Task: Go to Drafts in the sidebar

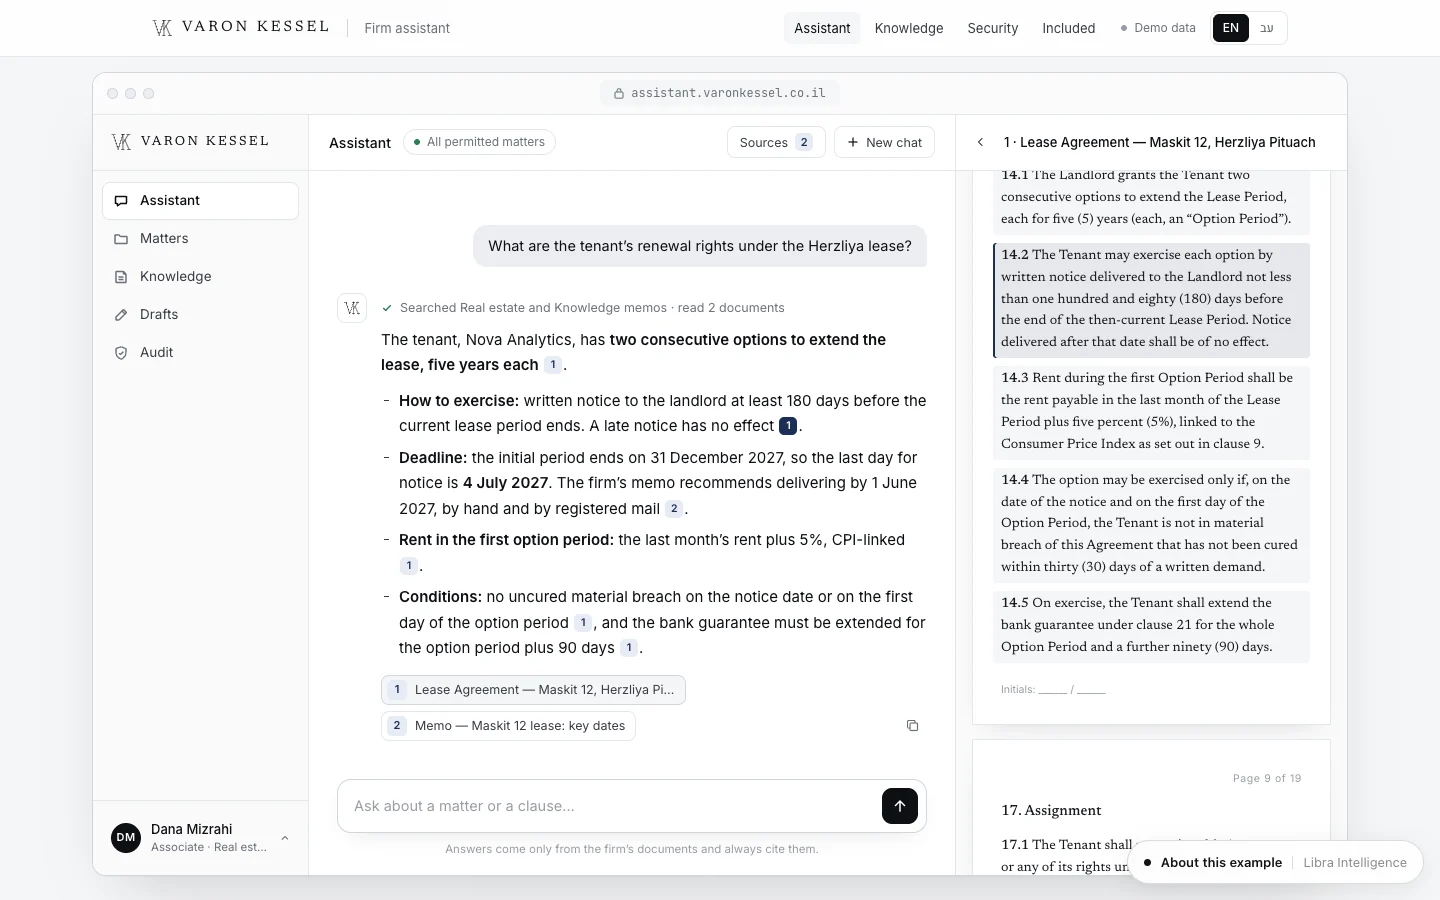Action: coord(200,314)
